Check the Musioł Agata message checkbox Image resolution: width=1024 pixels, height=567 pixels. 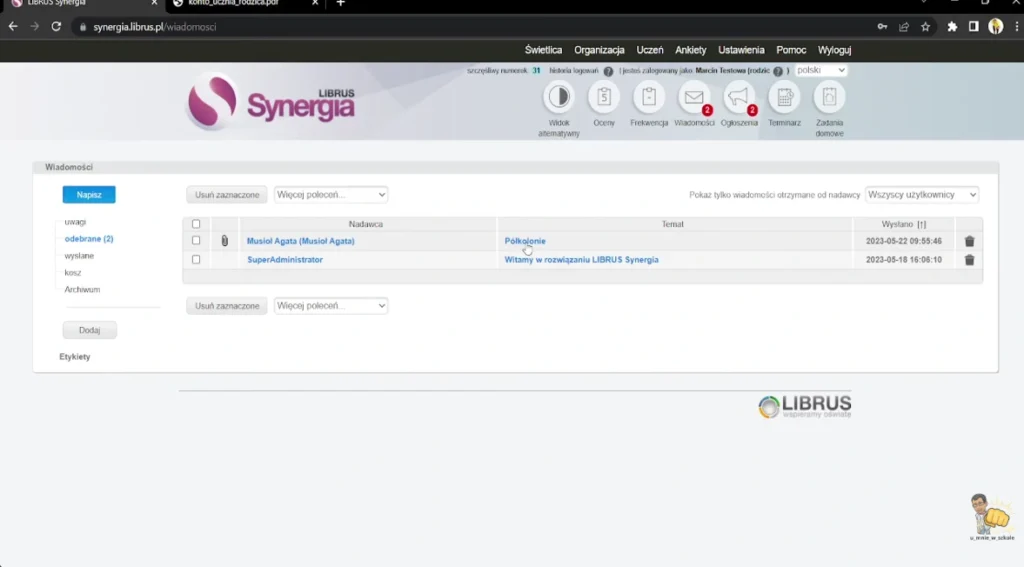coord(196,241)
